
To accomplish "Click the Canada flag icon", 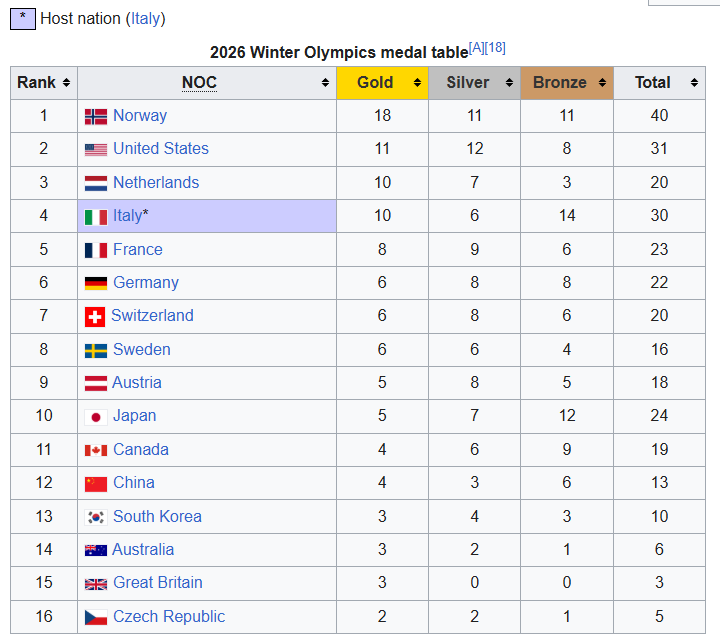I will click(96, 450).
